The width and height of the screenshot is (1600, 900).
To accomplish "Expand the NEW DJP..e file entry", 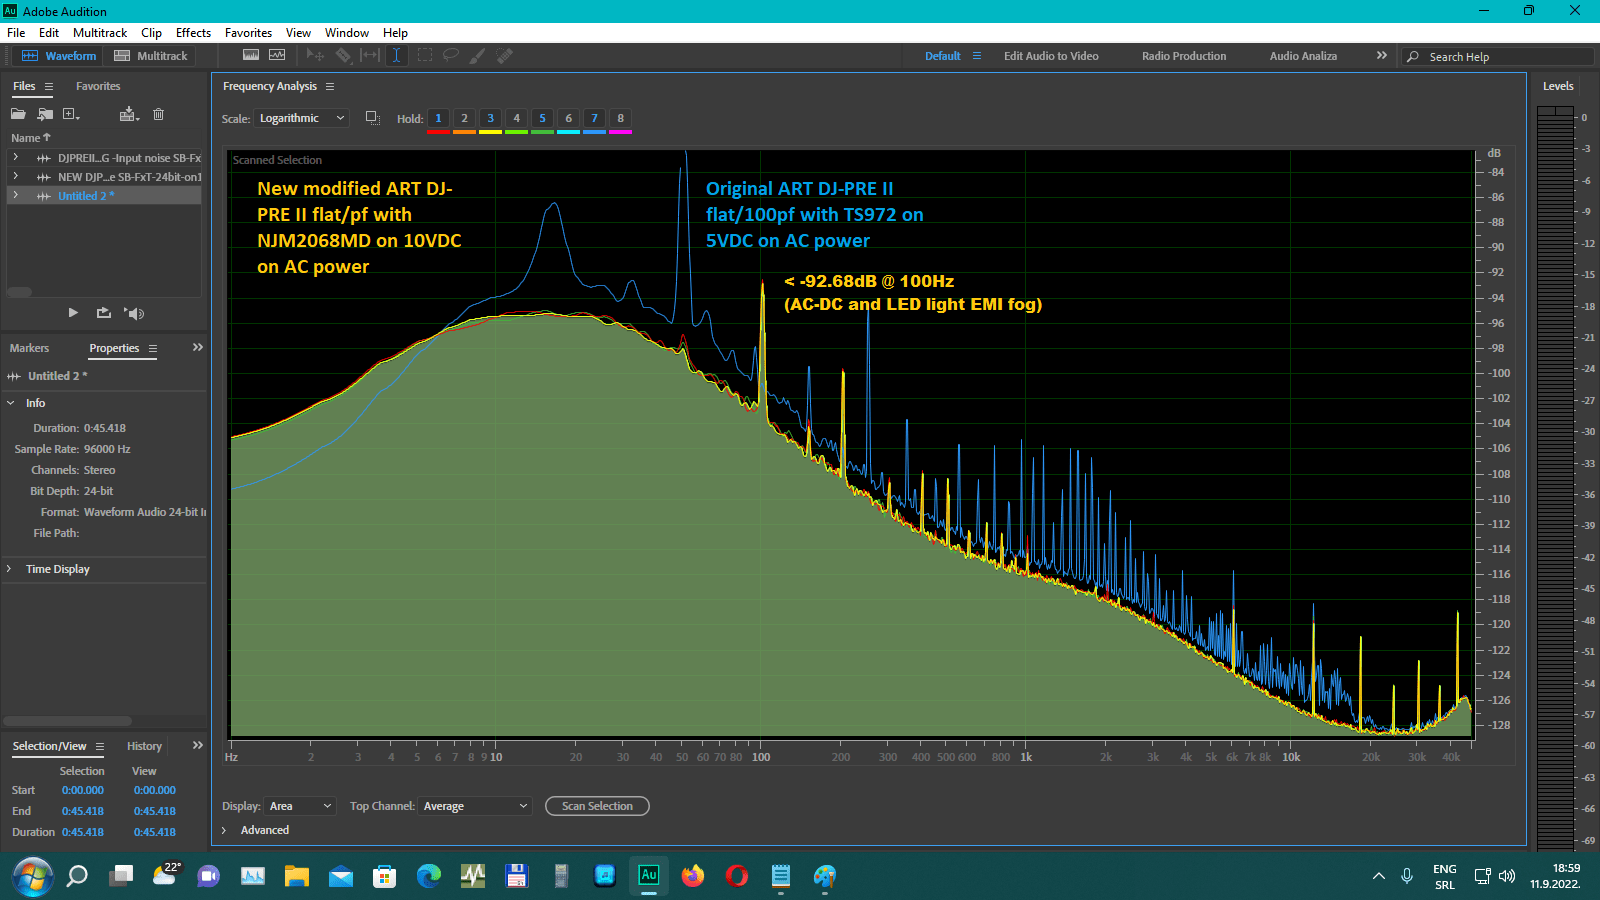I will pyautogui.click(x=15, y=177).
